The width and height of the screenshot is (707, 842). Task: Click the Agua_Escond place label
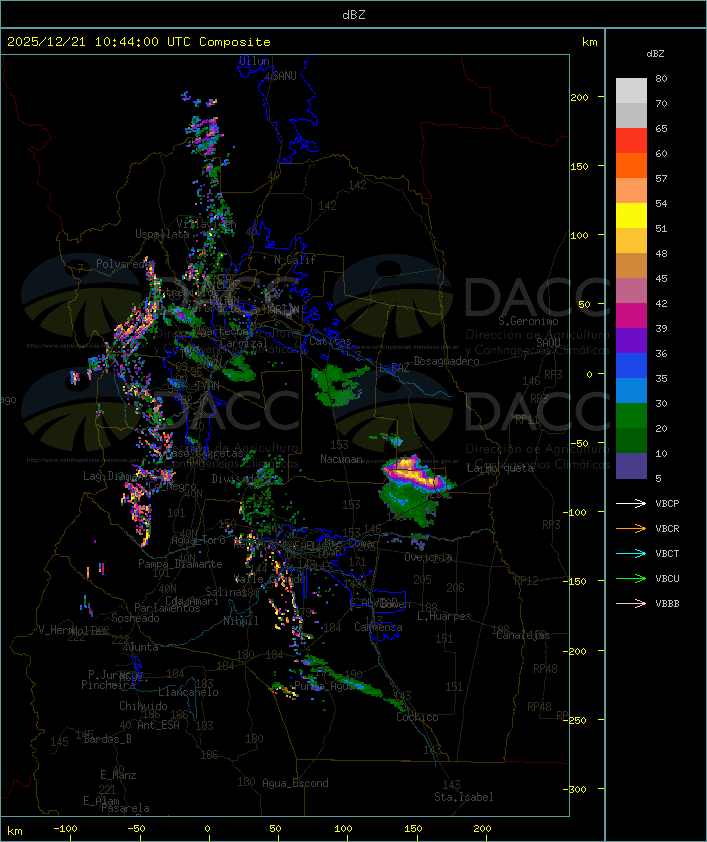pos(295,783)
